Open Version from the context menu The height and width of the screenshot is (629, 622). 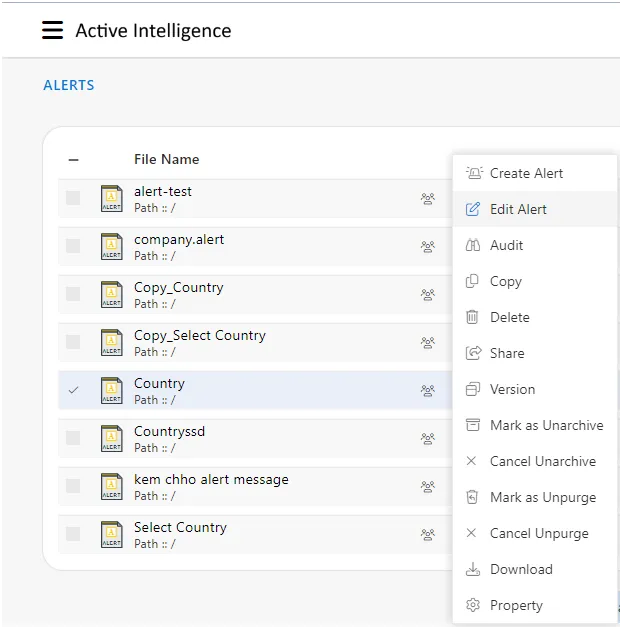(x=535, y=389)
